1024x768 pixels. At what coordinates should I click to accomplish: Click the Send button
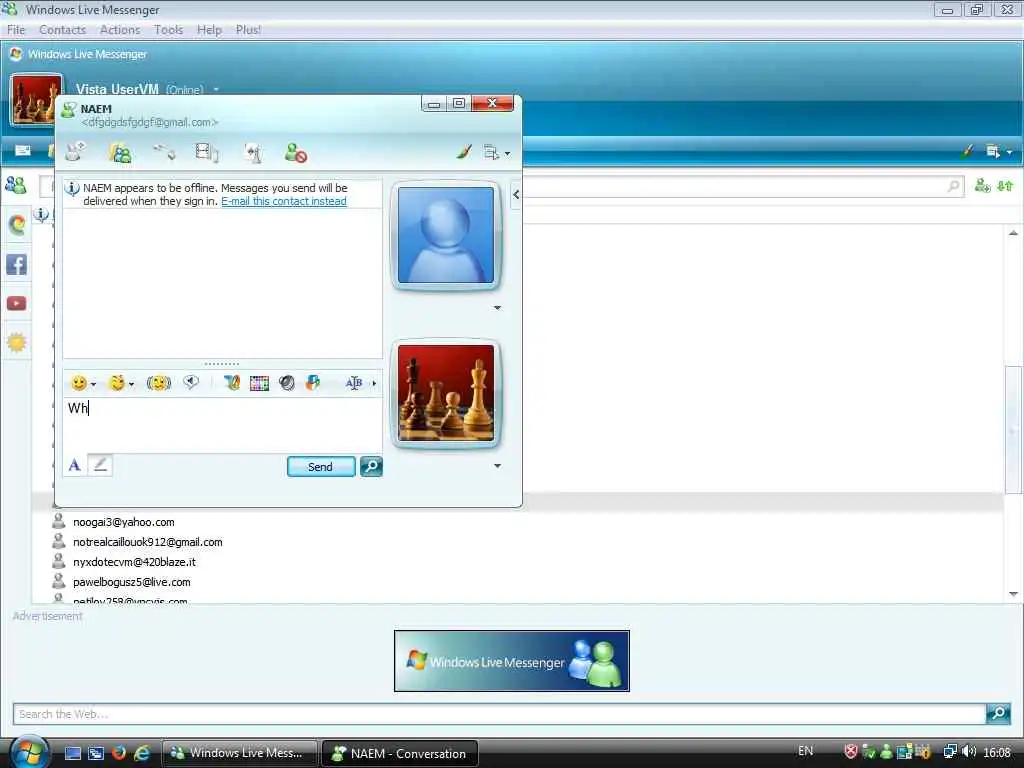tap(321, 467)
